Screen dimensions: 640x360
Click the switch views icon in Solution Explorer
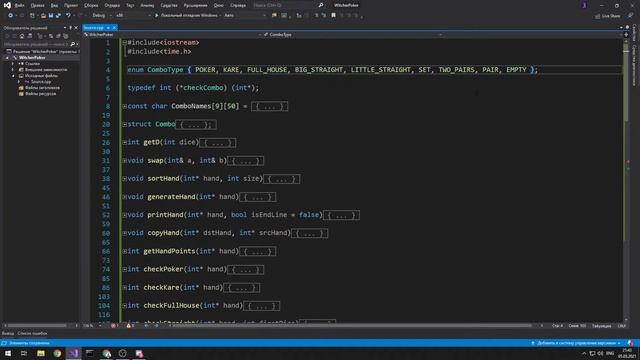coord(29,36)
